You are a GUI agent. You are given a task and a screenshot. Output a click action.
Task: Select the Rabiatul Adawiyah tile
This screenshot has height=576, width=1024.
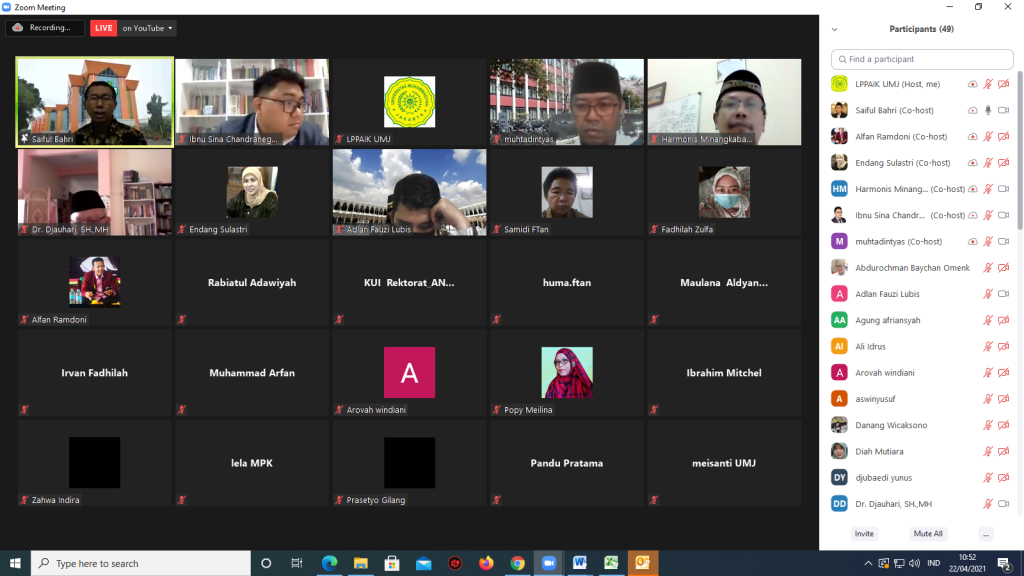tap(252, 282)
